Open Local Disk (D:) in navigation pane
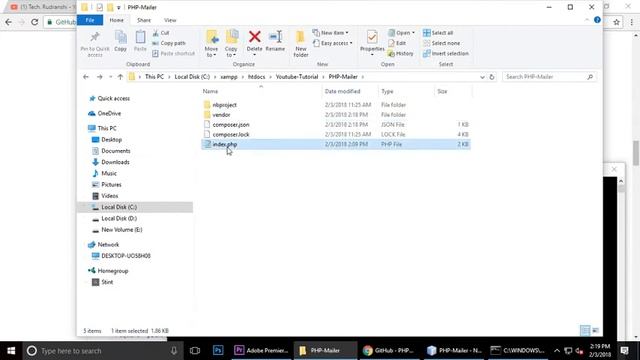This screenshot has width=640, height=360. tap(119, 218)
